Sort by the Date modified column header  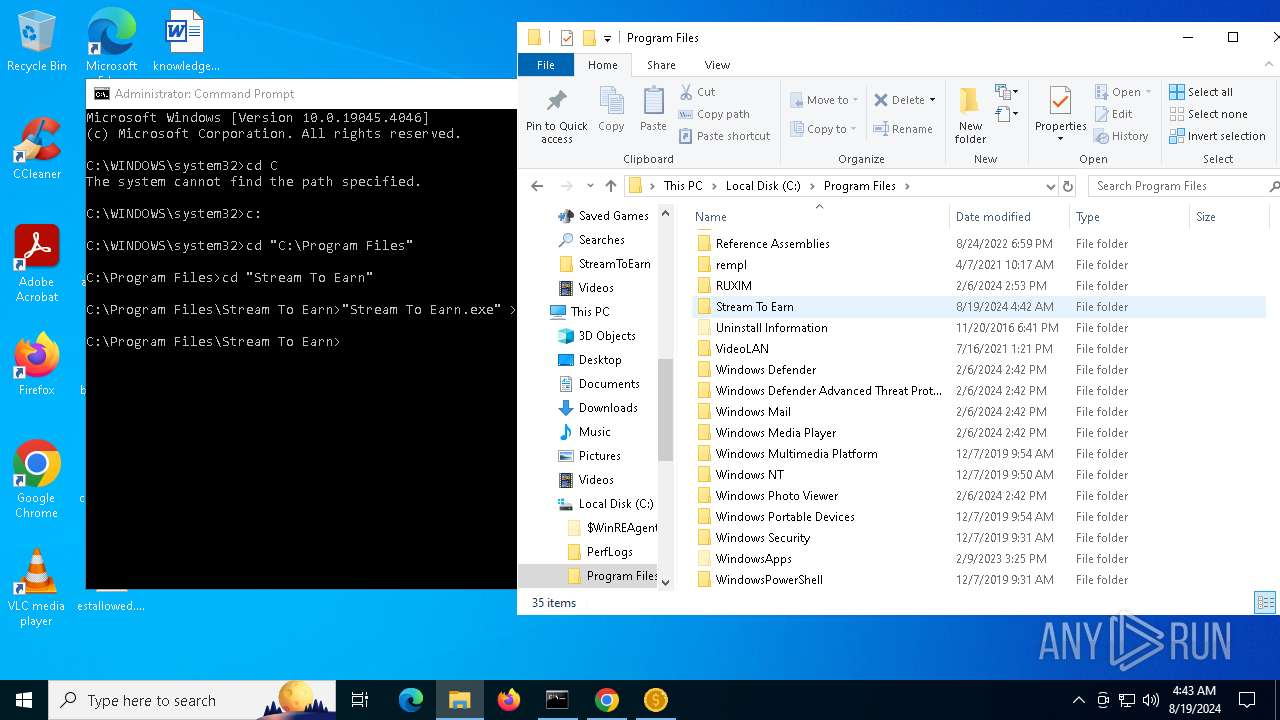point(1009,217)
